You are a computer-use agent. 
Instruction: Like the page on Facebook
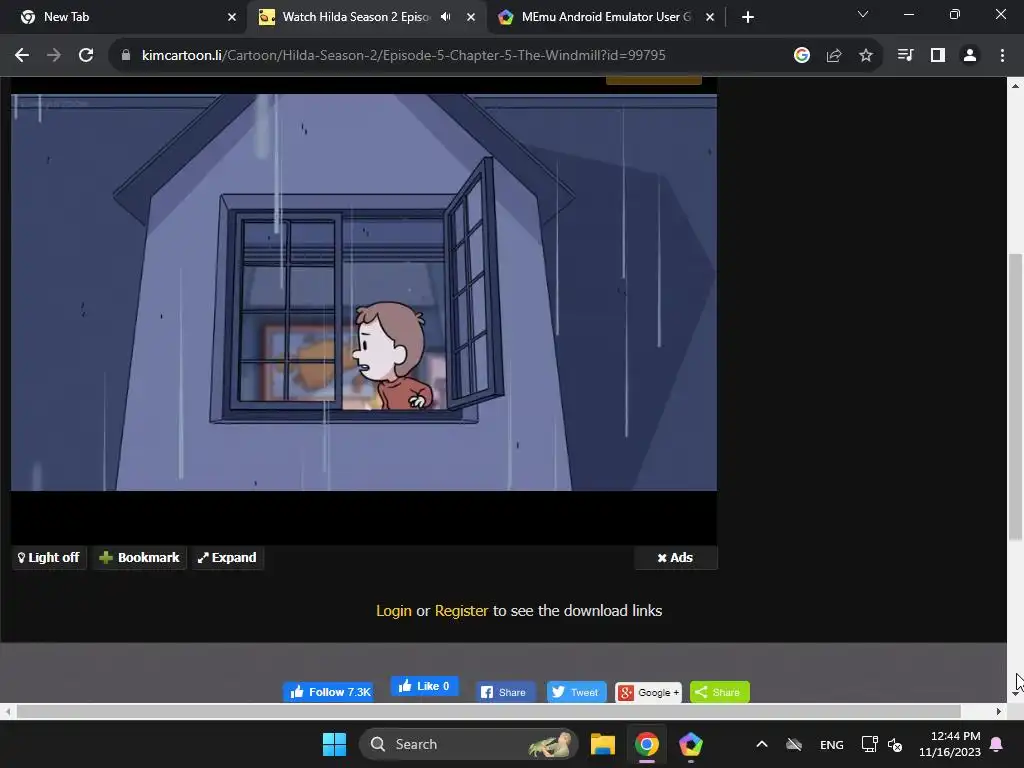coord(424,686)
